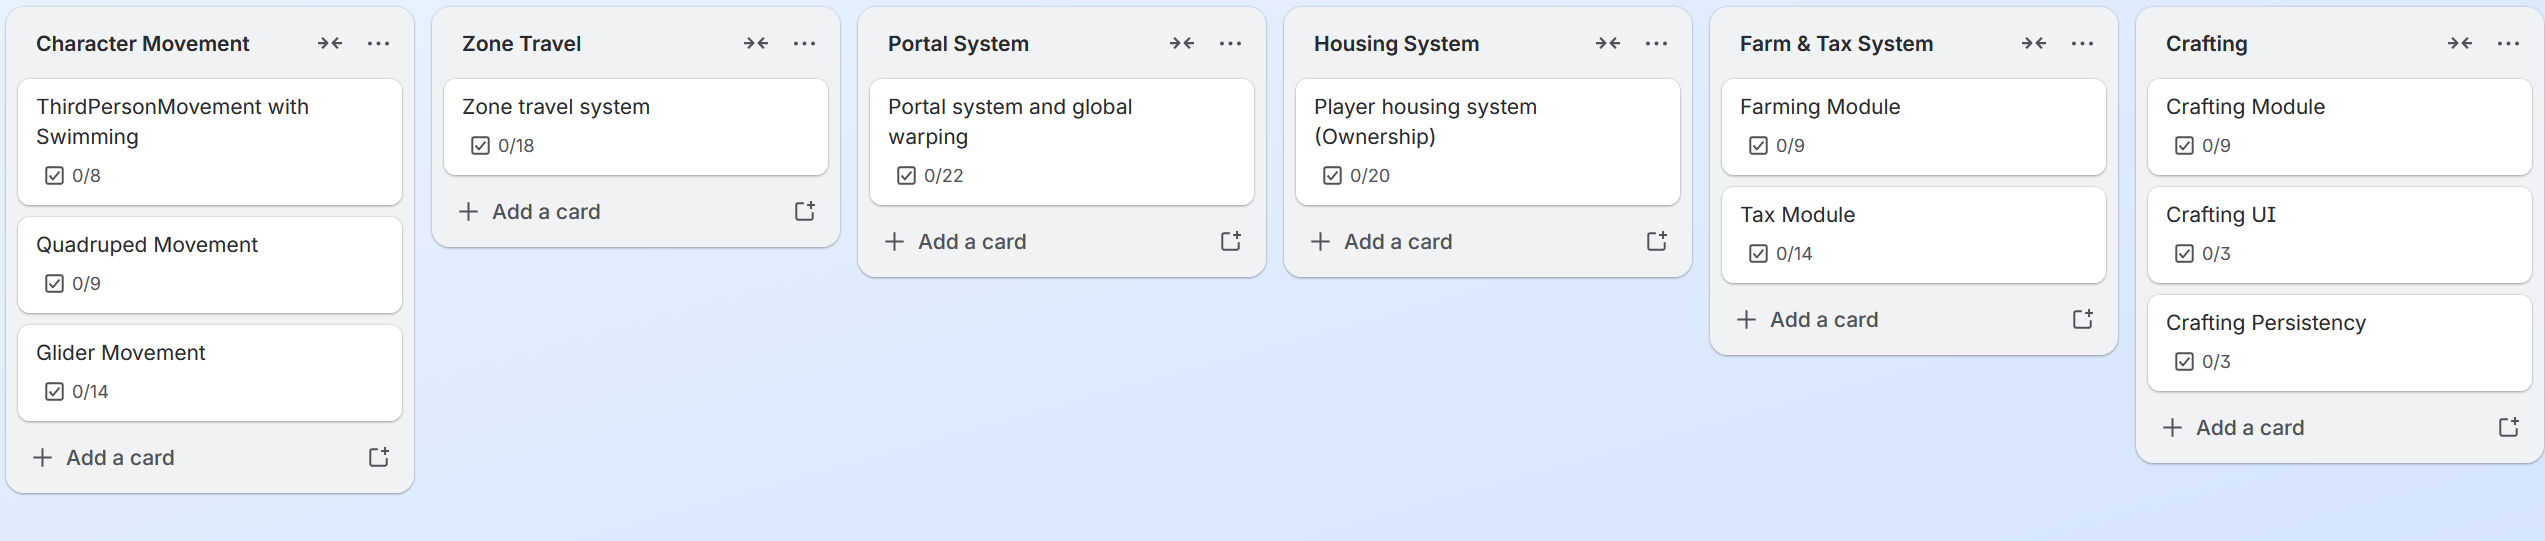Screen dimensions: 2545x541
Task: Click the Crafting Persistency checklist badge
Action: (2203, 361)
